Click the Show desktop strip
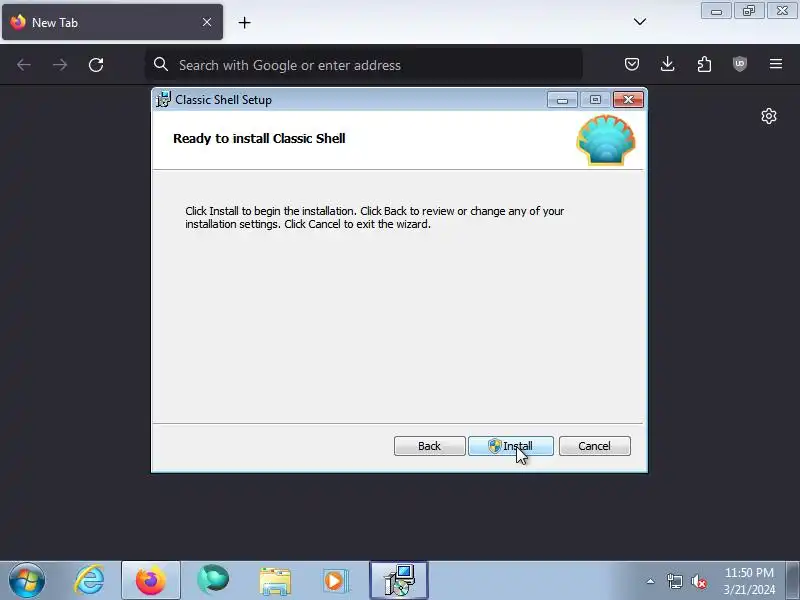Viewport: 800px width, 600px height. coord(792,581)
